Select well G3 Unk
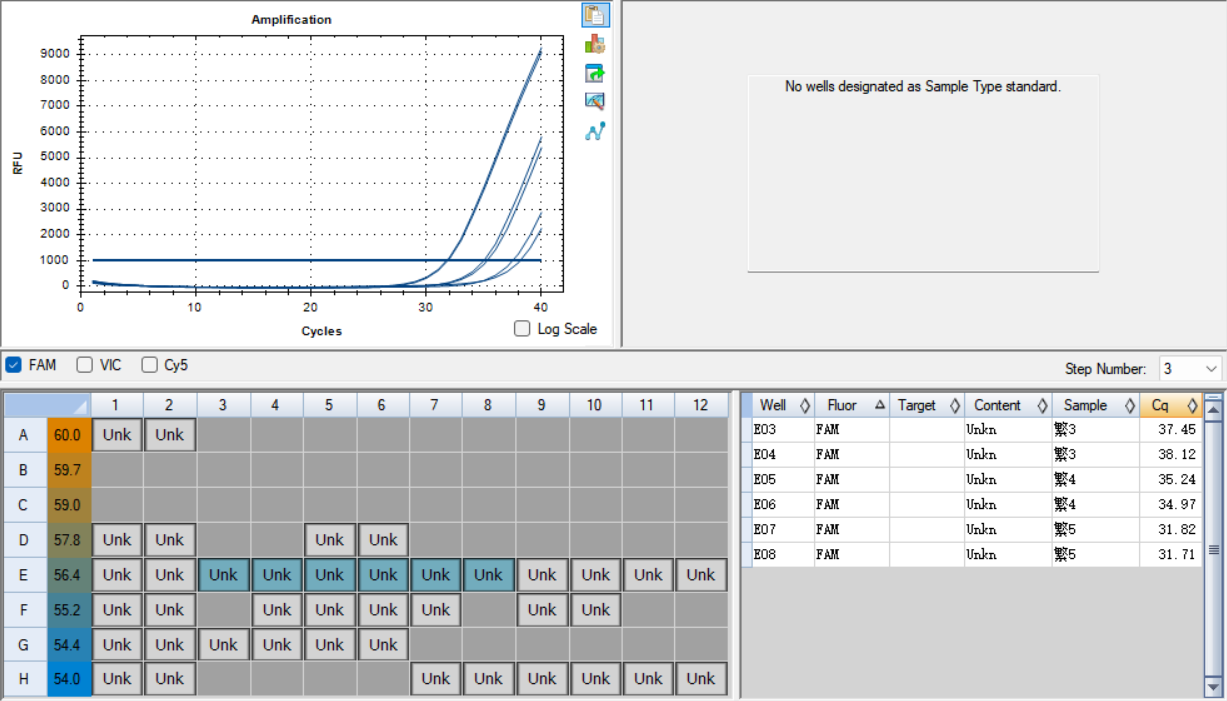 click(x=223, y=645)
